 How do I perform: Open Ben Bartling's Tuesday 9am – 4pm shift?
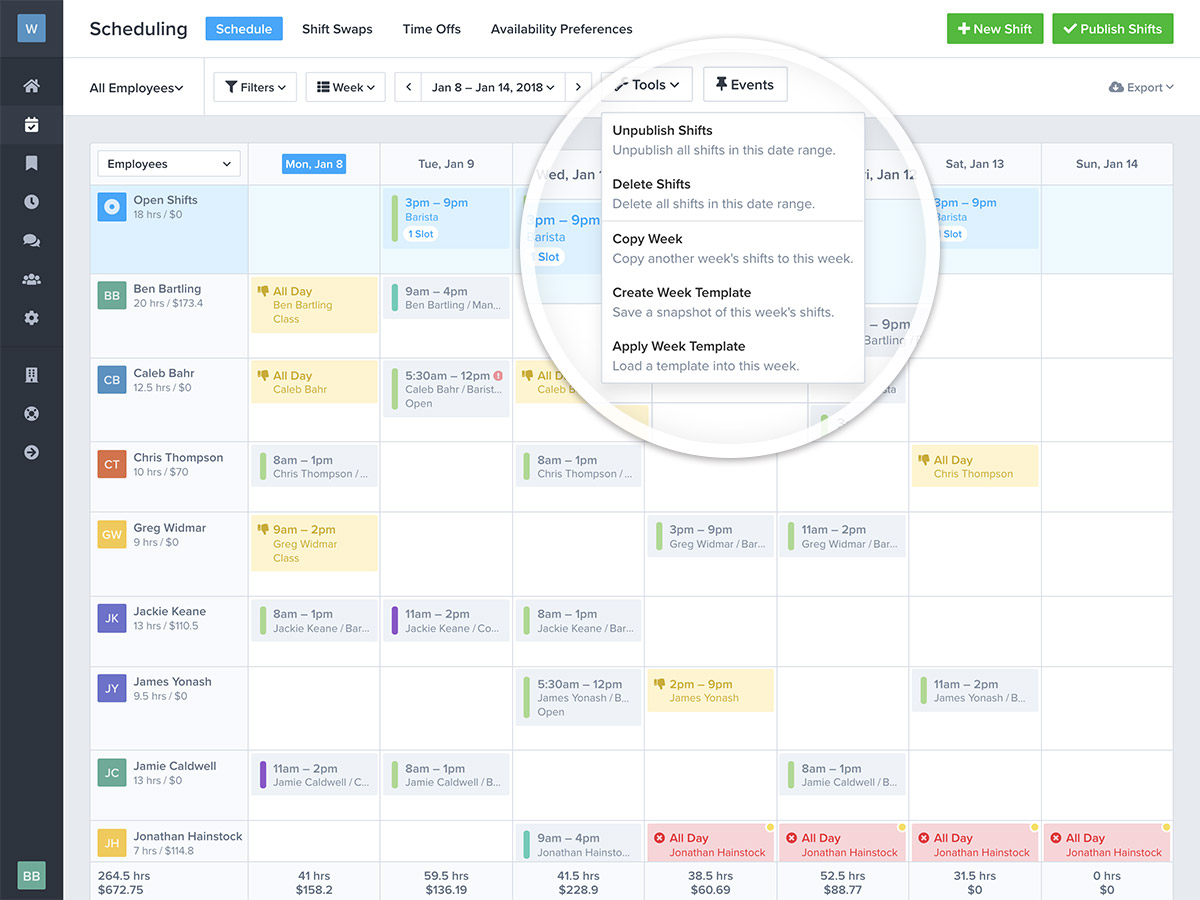446,298
